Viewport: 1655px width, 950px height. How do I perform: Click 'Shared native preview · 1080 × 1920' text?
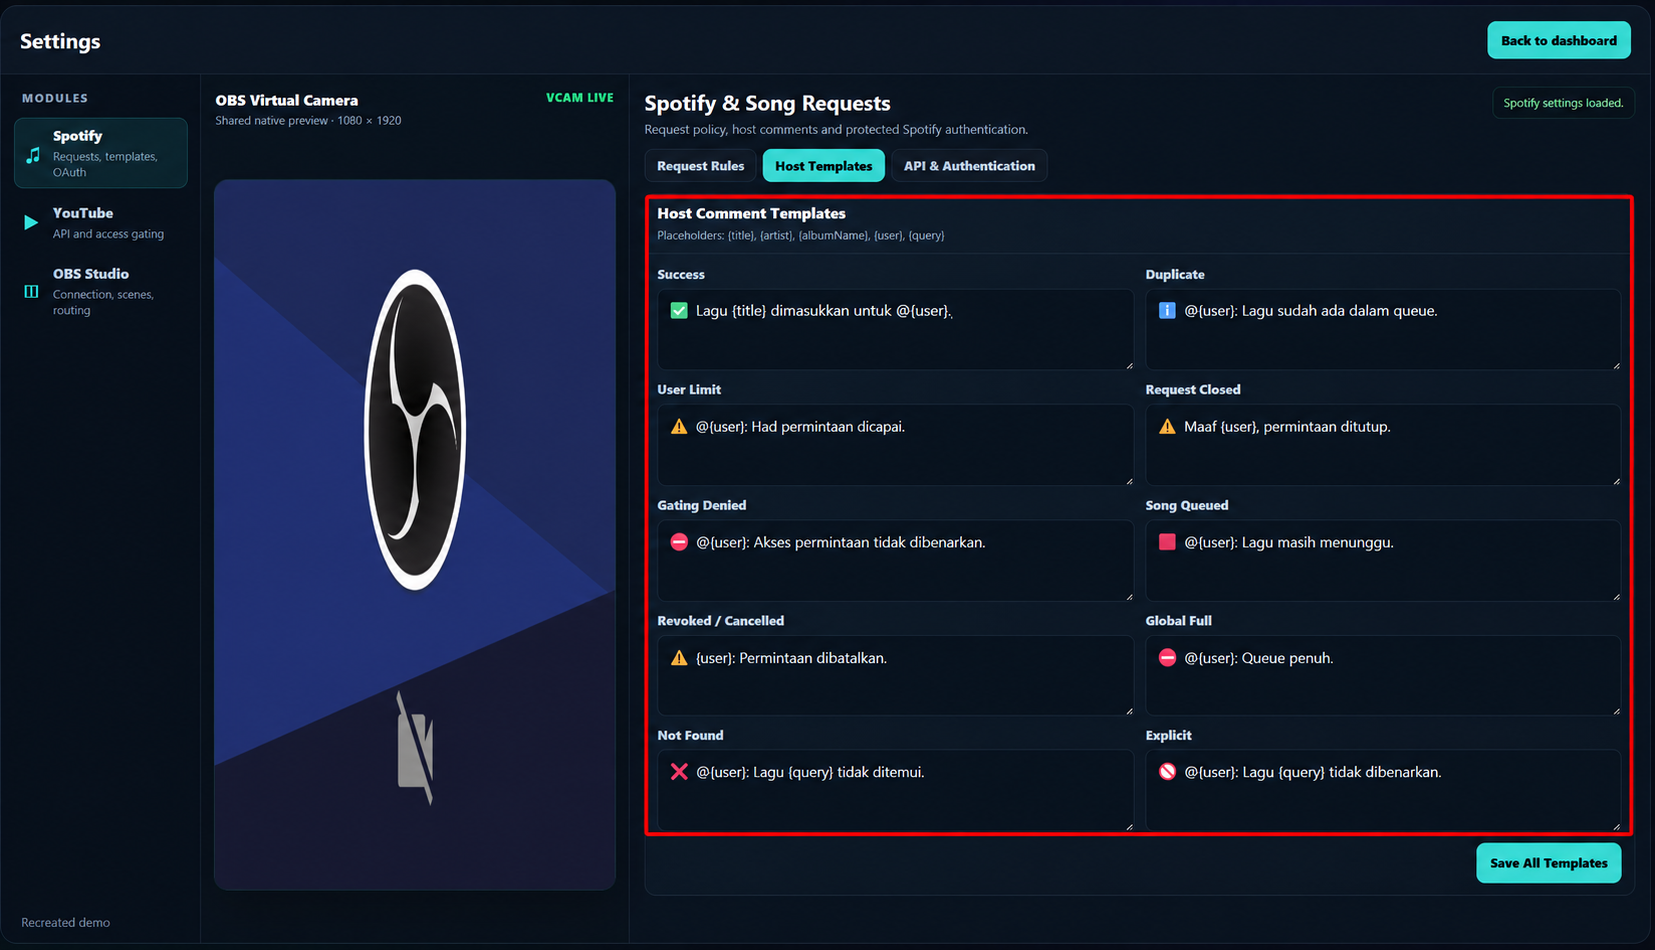pos(308,121)
